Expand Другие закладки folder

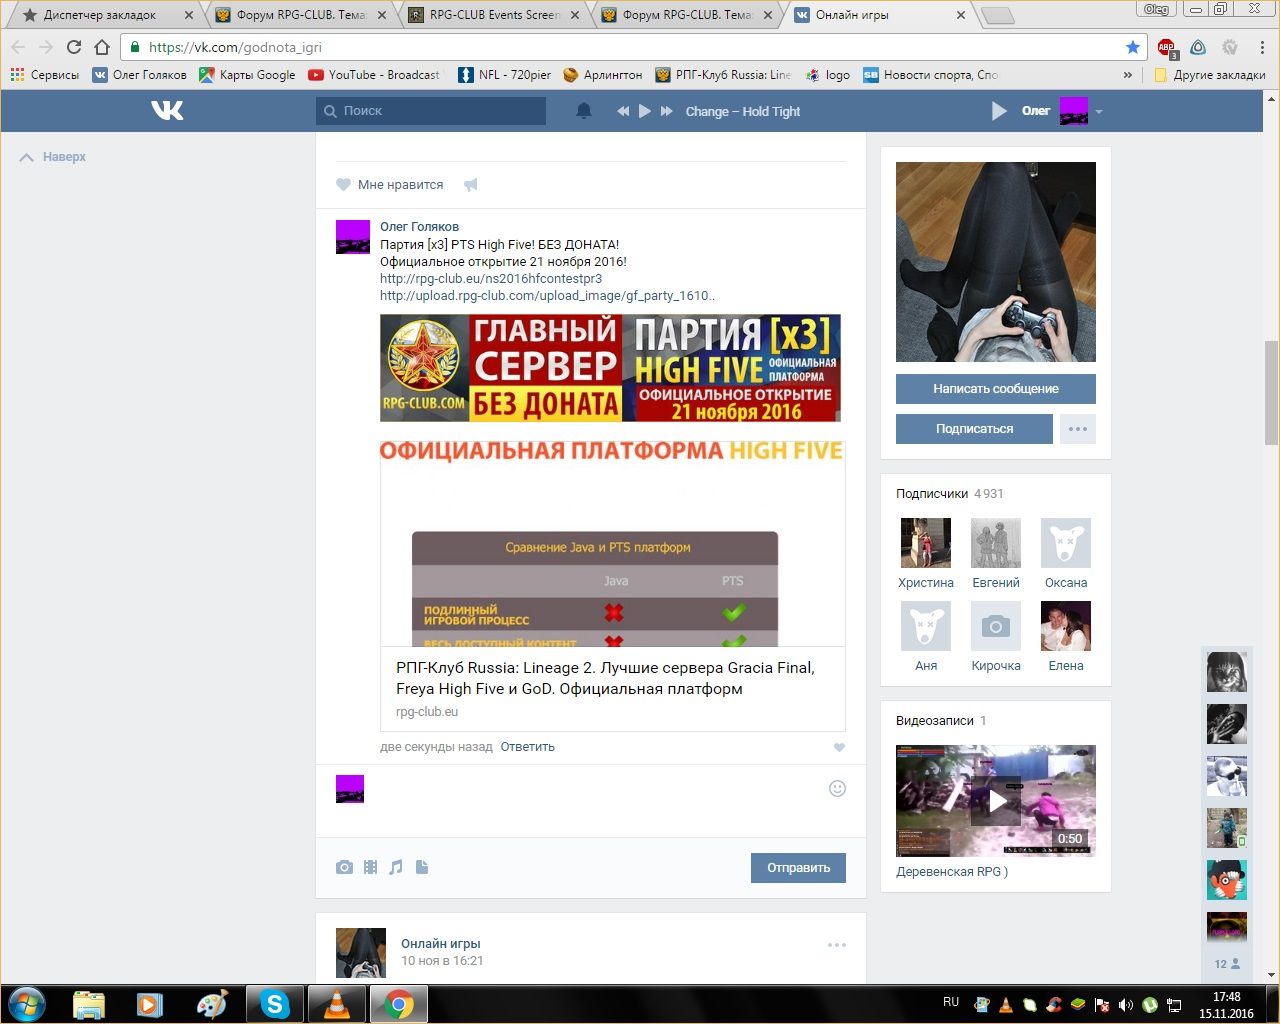click(x=1209, y=75)
